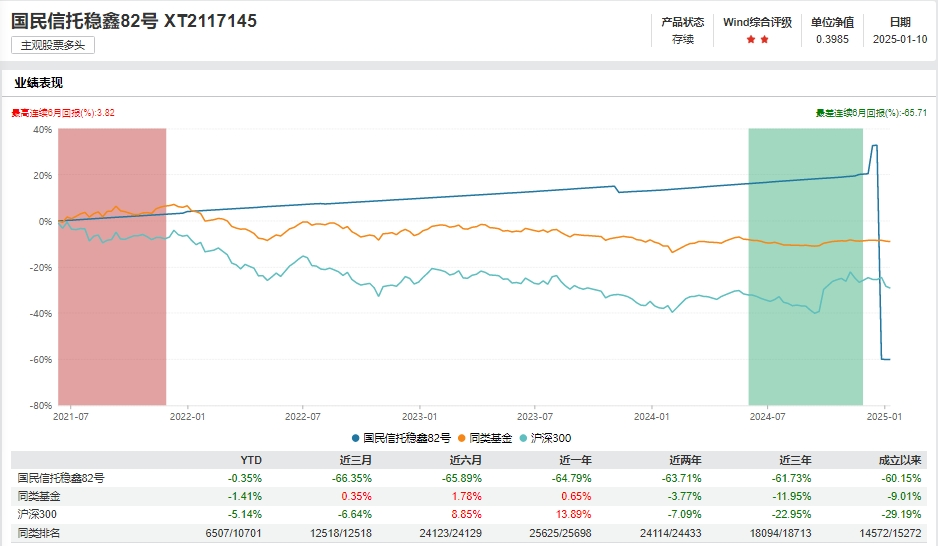Click the teal legend dot for 沪深300
Screen dimensions: 938x546
click(x=523, y=438)
